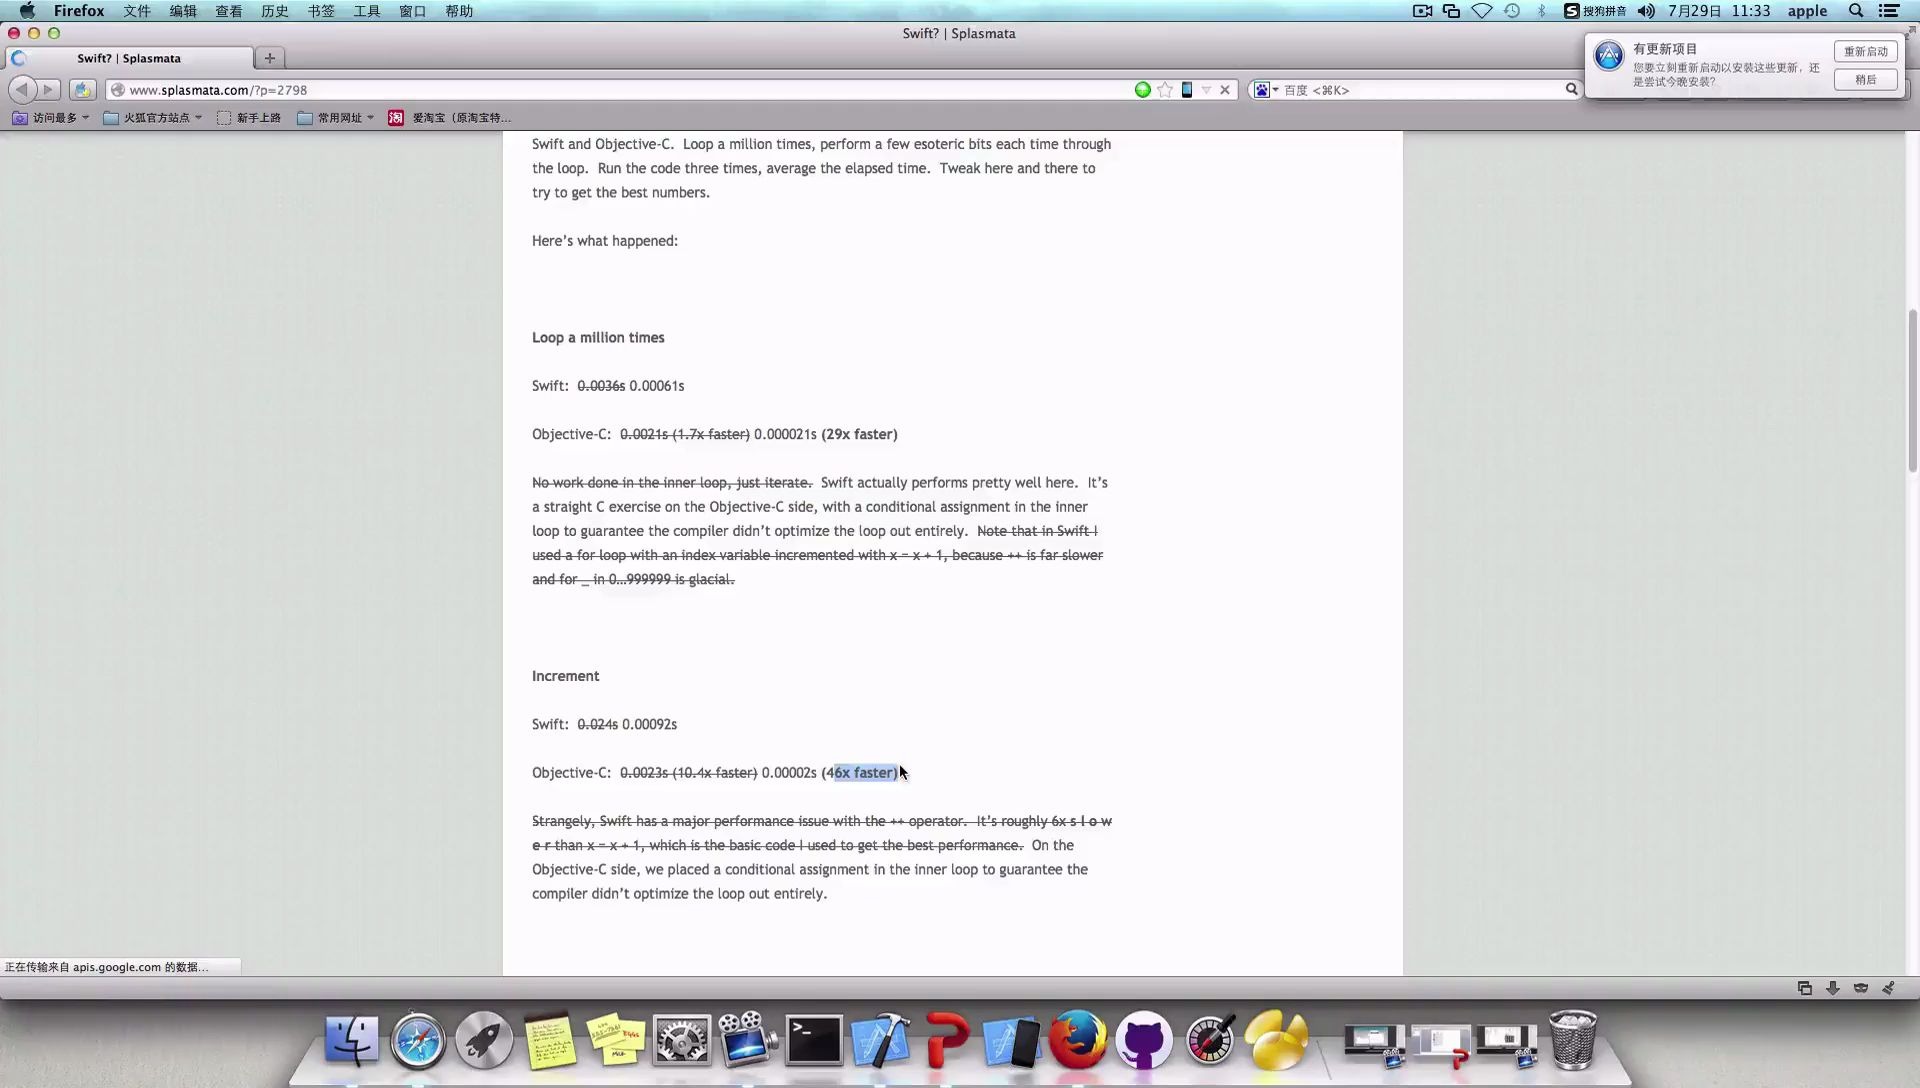Open the 工具 menu

pyautogui.click(x=367, y=11)
